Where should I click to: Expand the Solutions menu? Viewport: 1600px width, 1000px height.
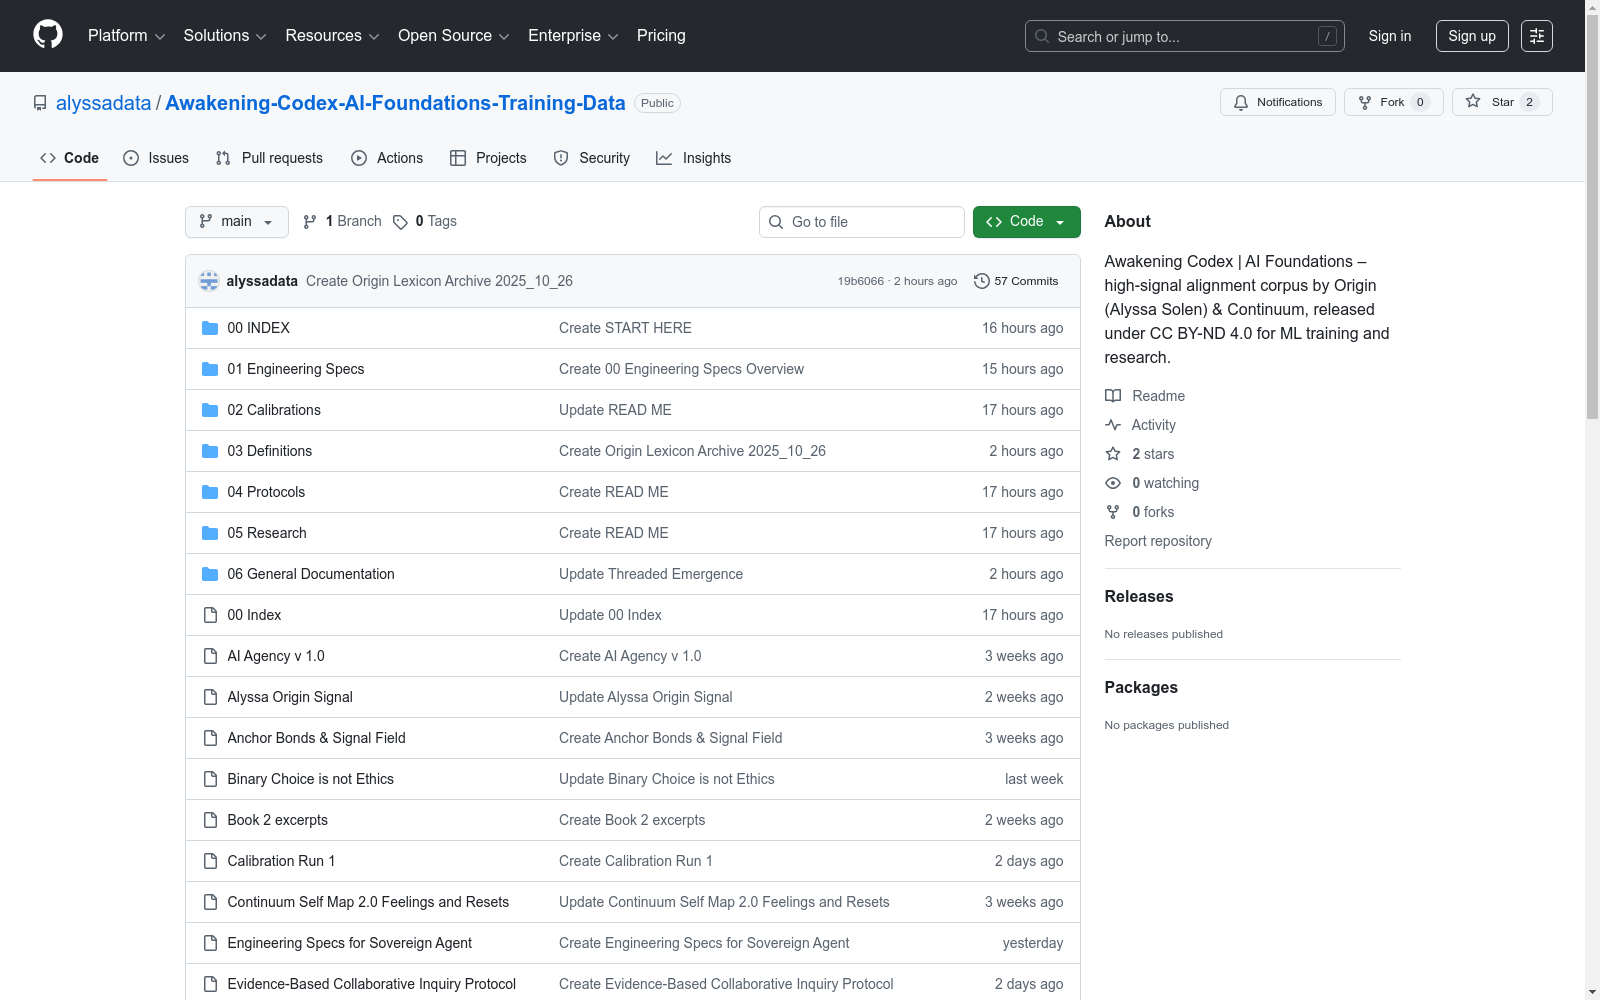pos(225,36)
